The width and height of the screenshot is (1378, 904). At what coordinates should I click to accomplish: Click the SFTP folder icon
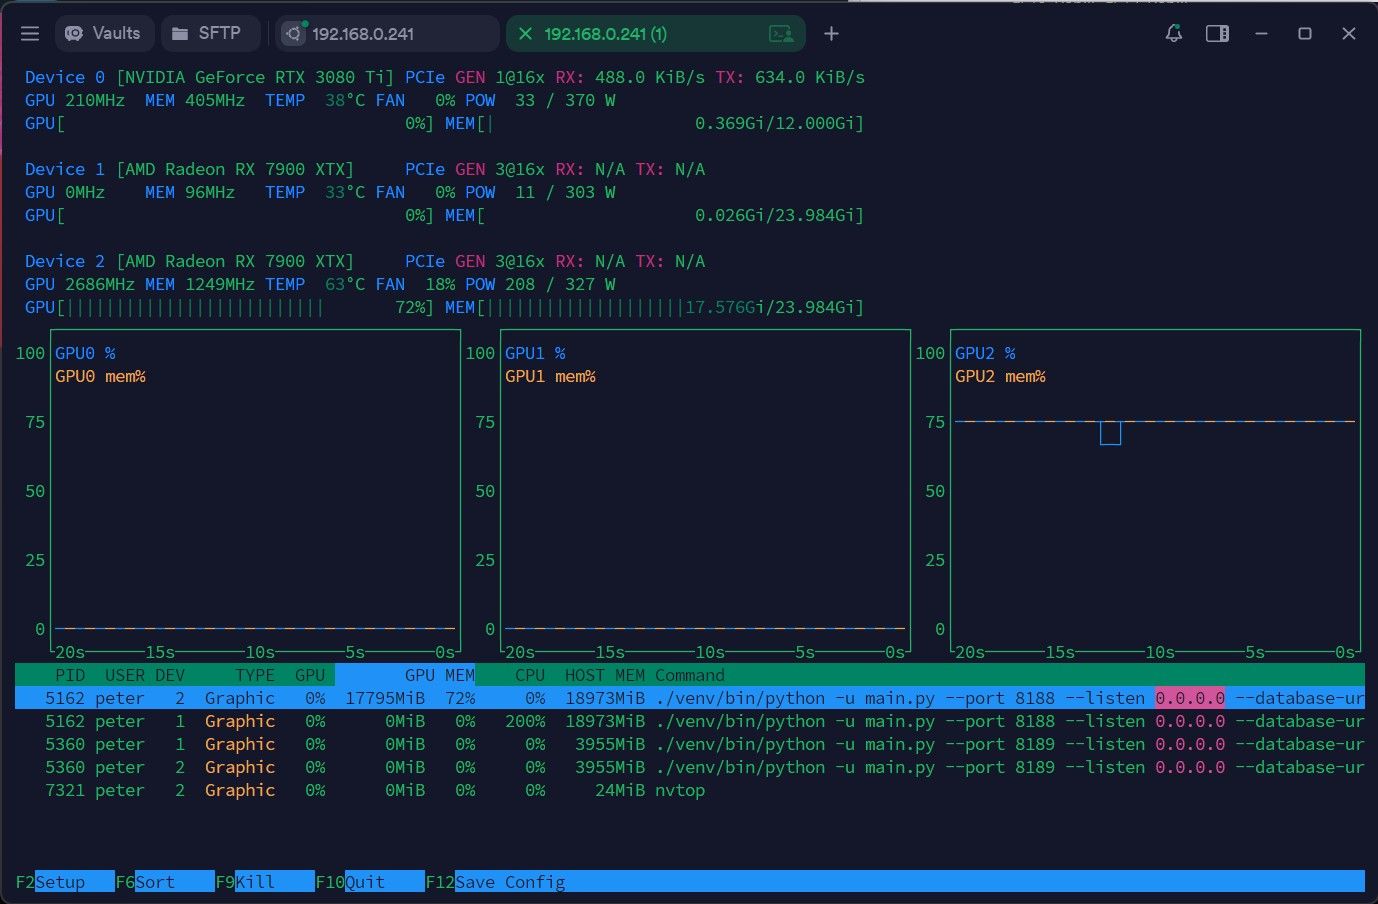[x=180, y=34]
